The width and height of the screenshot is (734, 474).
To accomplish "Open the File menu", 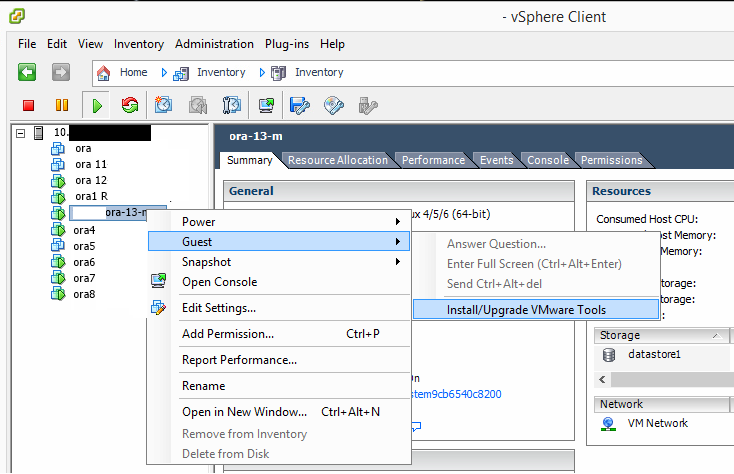I will pos(27,44).
